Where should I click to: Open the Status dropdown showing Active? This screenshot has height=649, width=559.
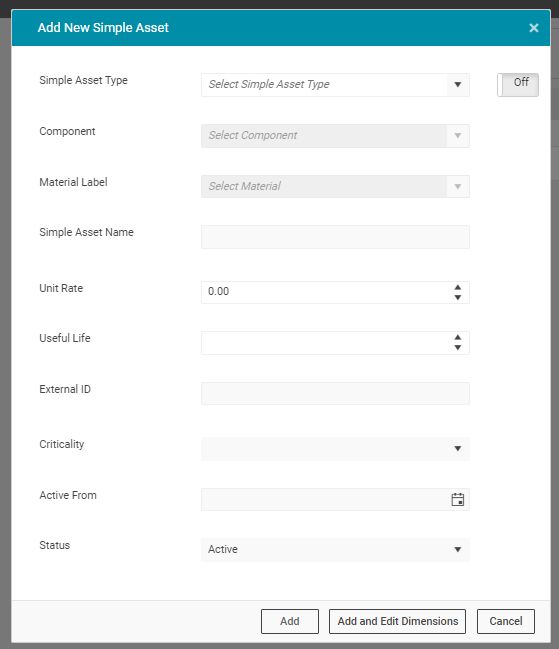coord(335,550)
